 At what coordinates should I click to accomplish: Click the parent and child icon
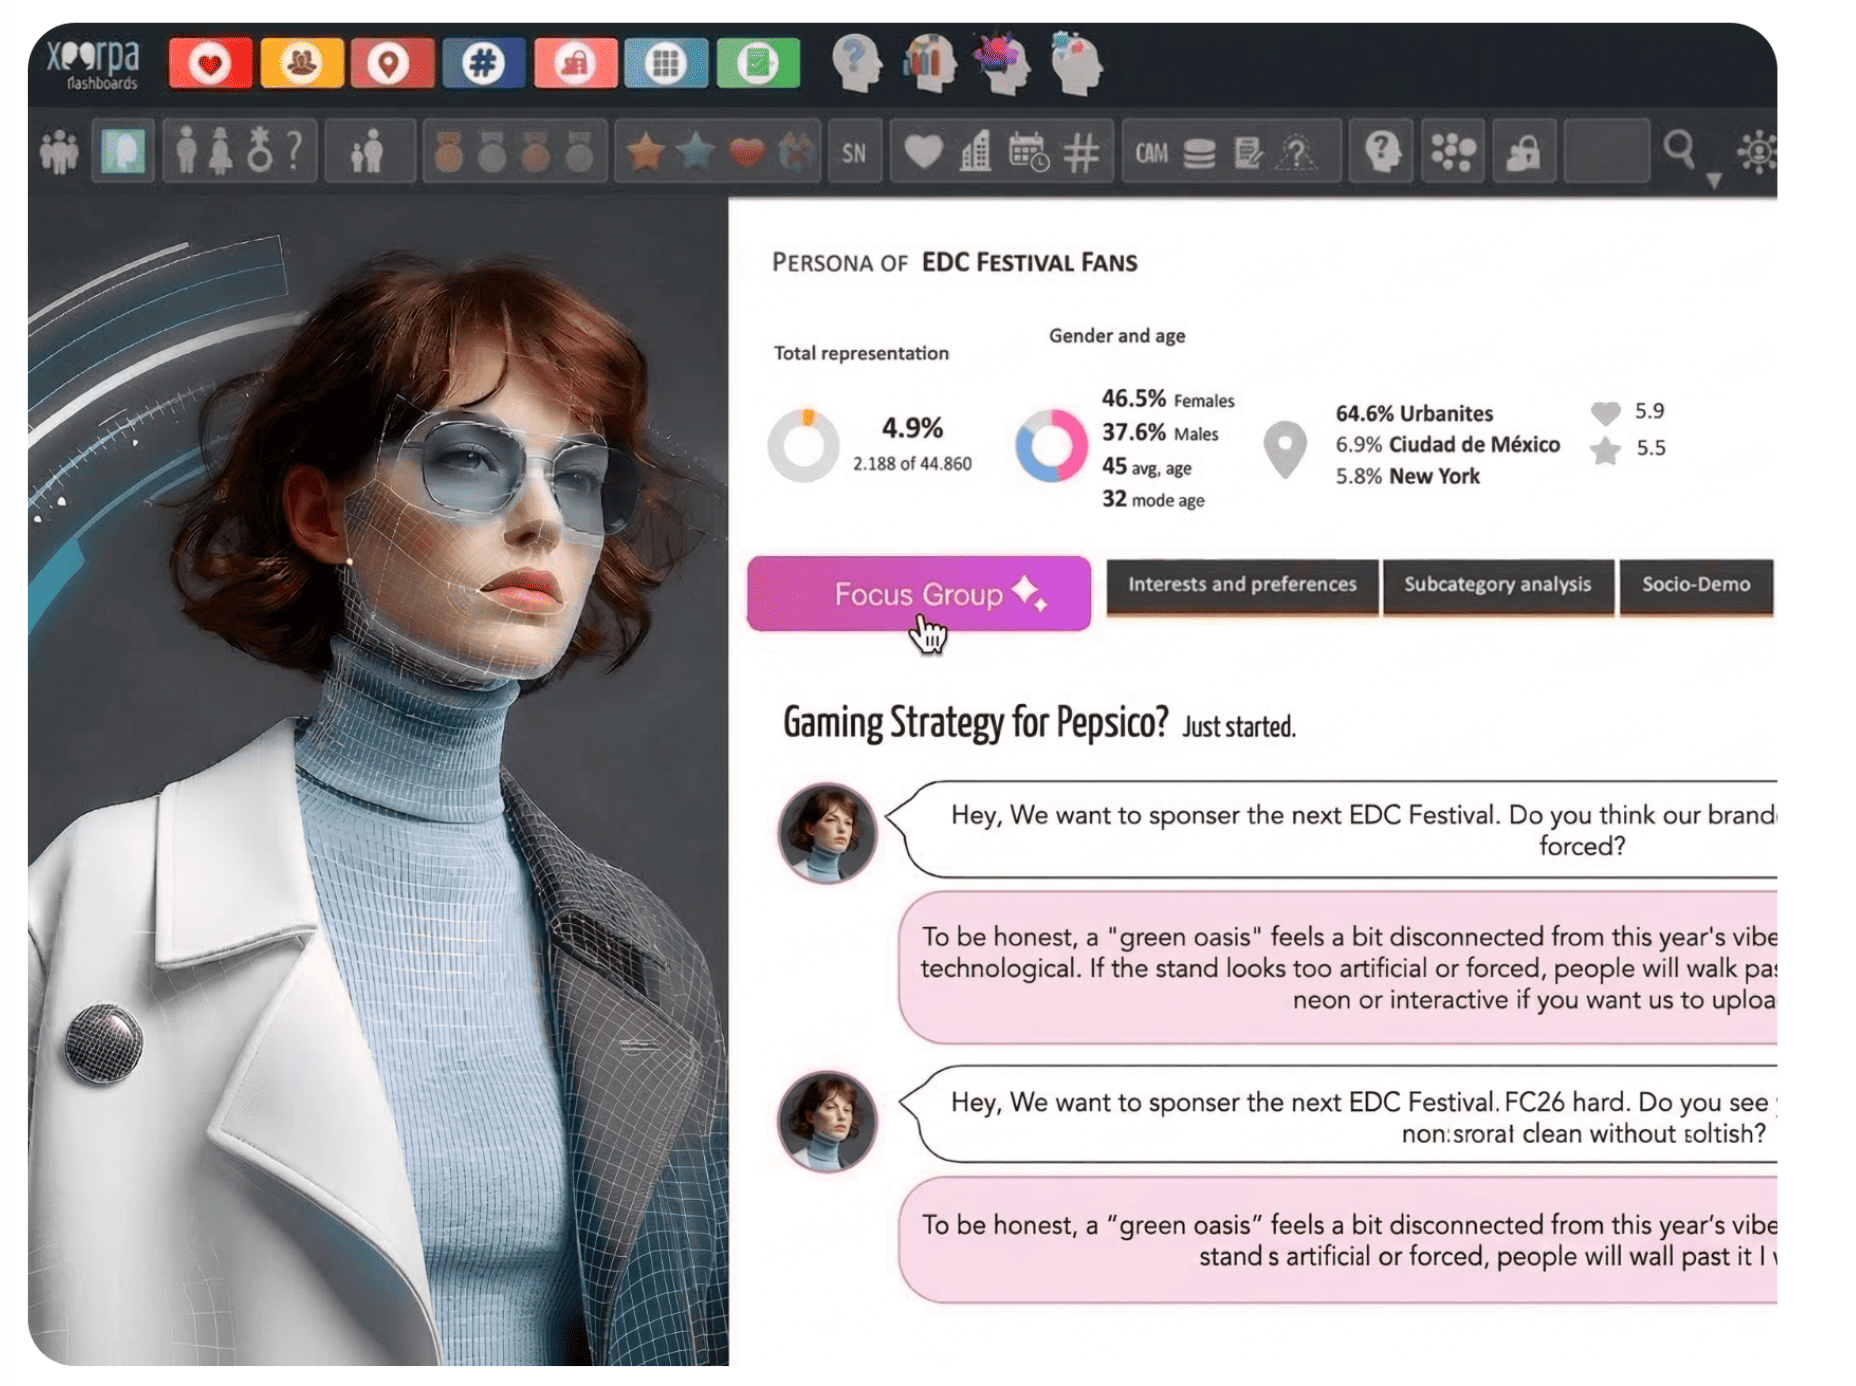coord(367,152)
